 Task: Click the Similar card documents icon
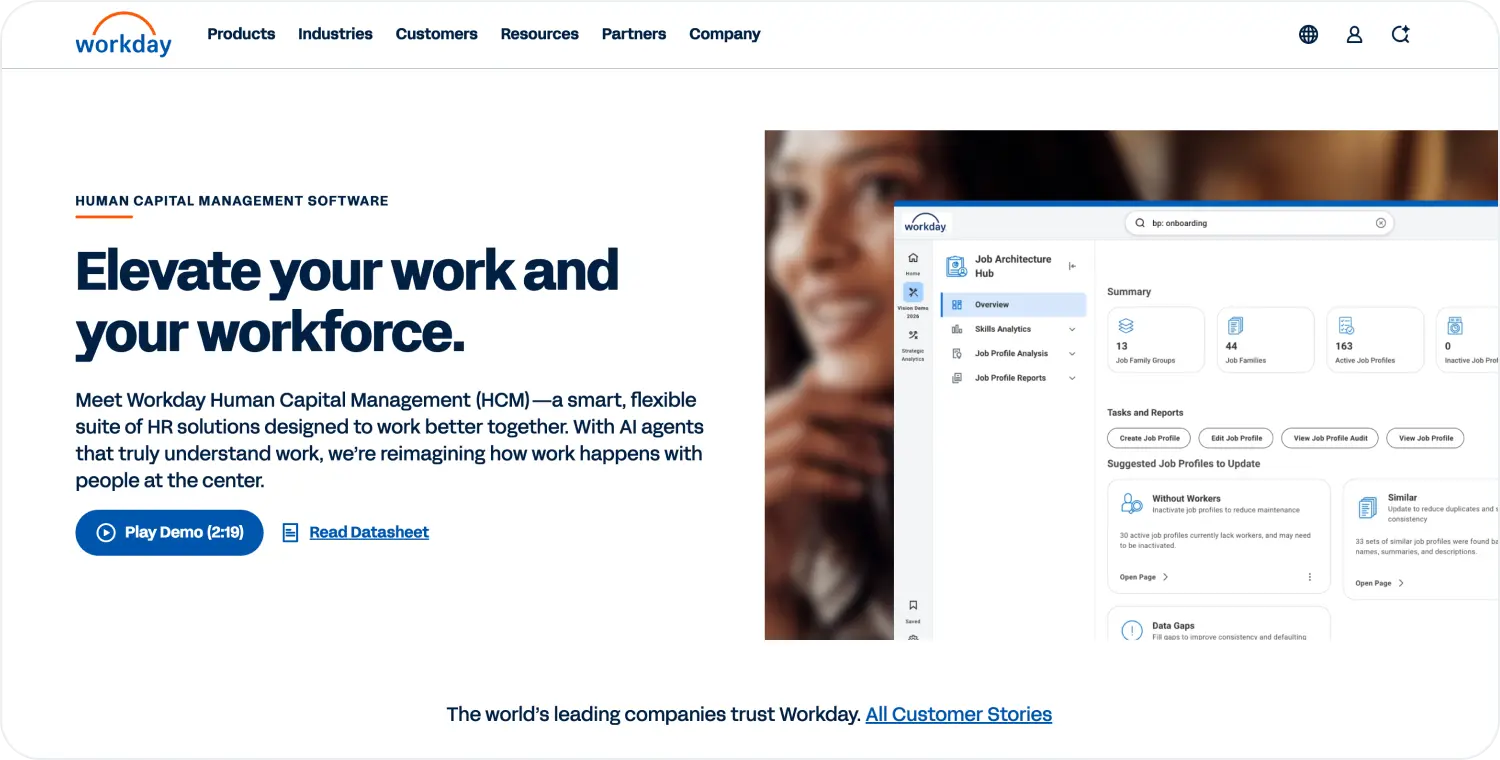pyautogui.click(x=1367, y=508)
